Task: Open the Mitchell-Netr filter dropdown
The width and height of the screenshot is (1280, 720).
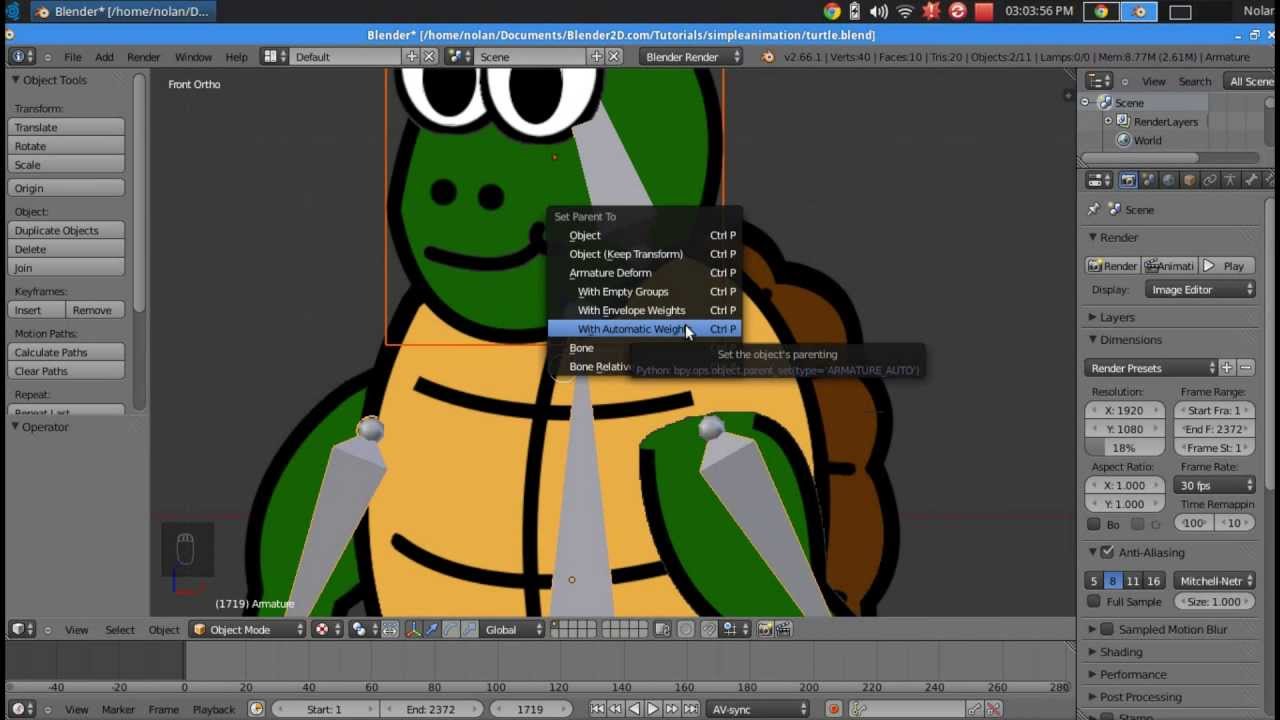Action: point(1215,581)
